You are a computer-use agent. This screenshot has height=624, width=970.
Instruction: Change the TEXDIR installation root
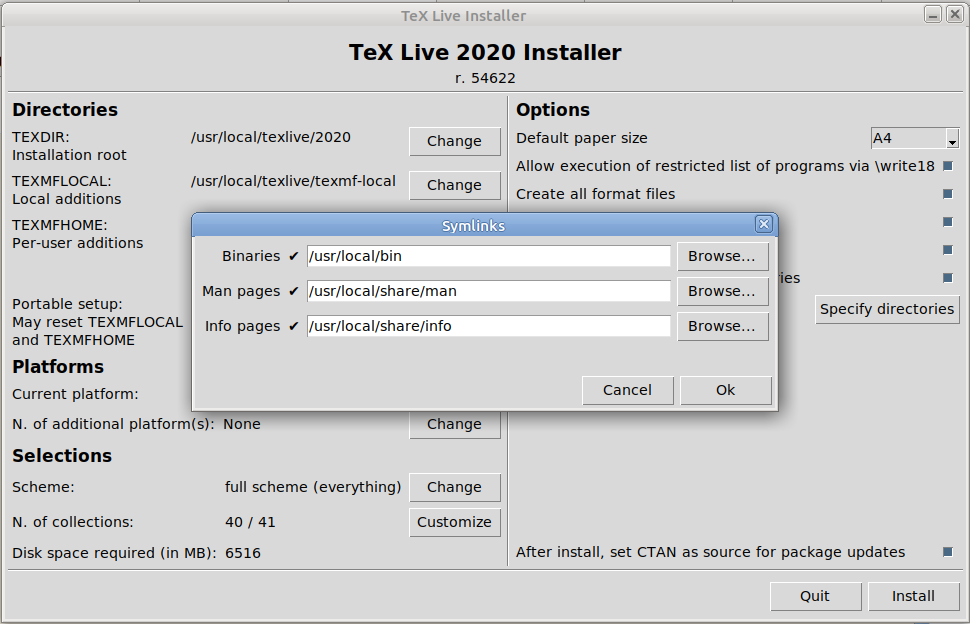point(454,141)
